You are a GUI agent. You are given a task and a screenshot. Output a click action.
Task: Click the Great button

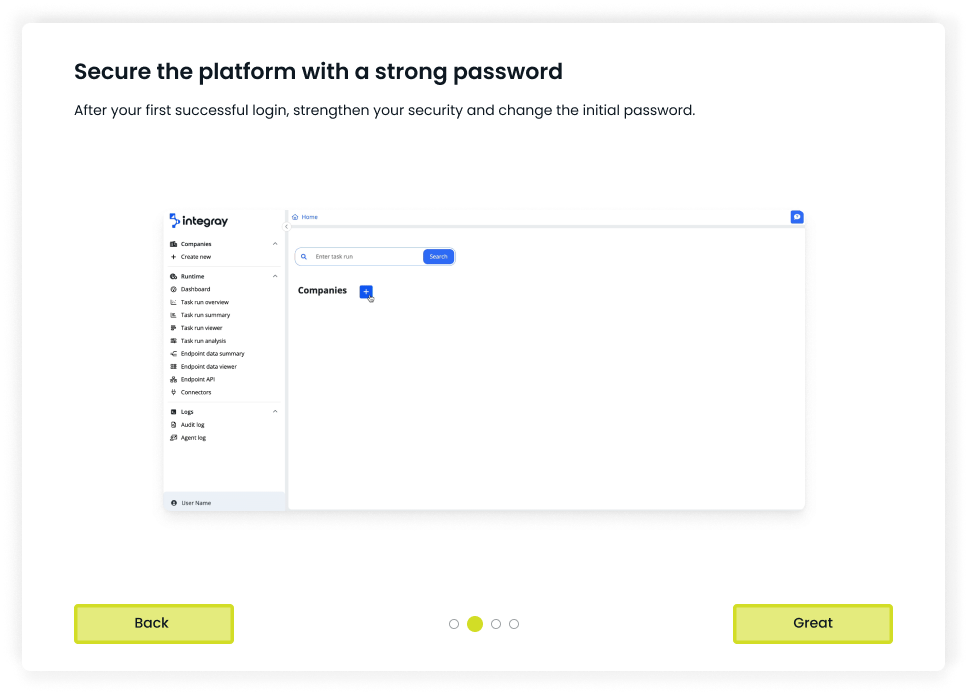(812, 623)
